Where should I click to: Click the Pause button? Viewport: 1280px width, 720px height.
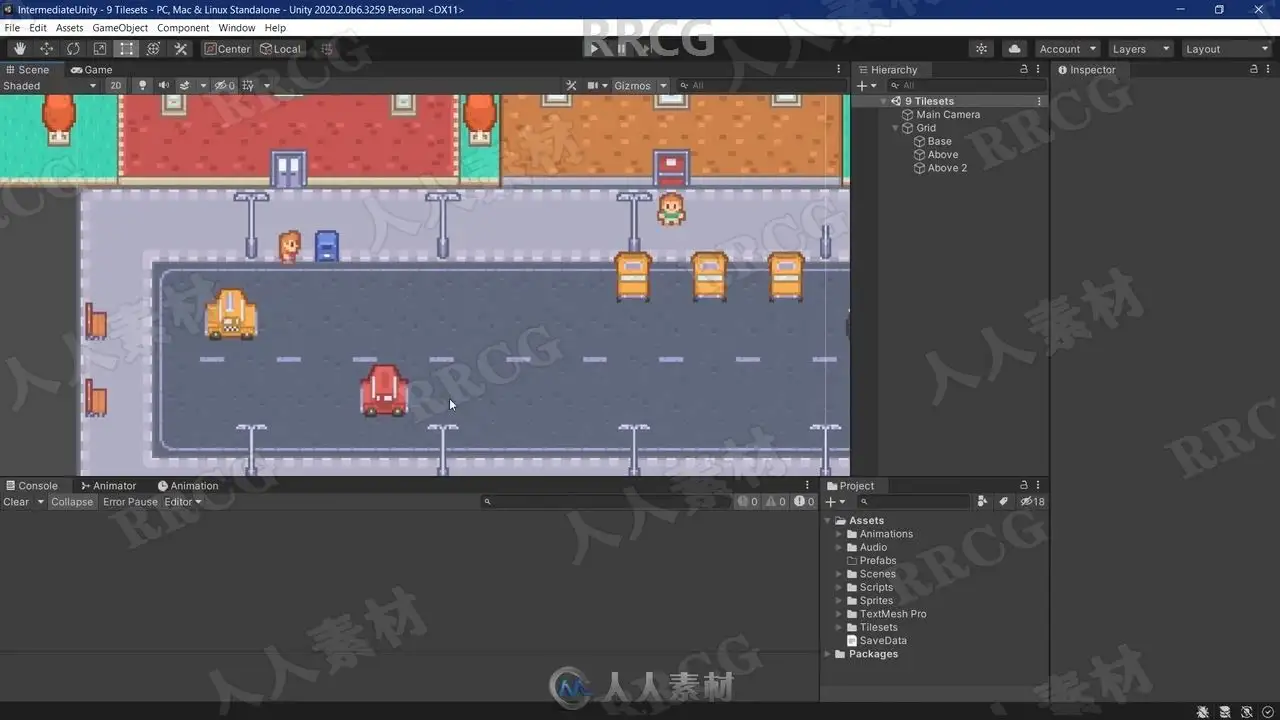click(x=621, y=49)
